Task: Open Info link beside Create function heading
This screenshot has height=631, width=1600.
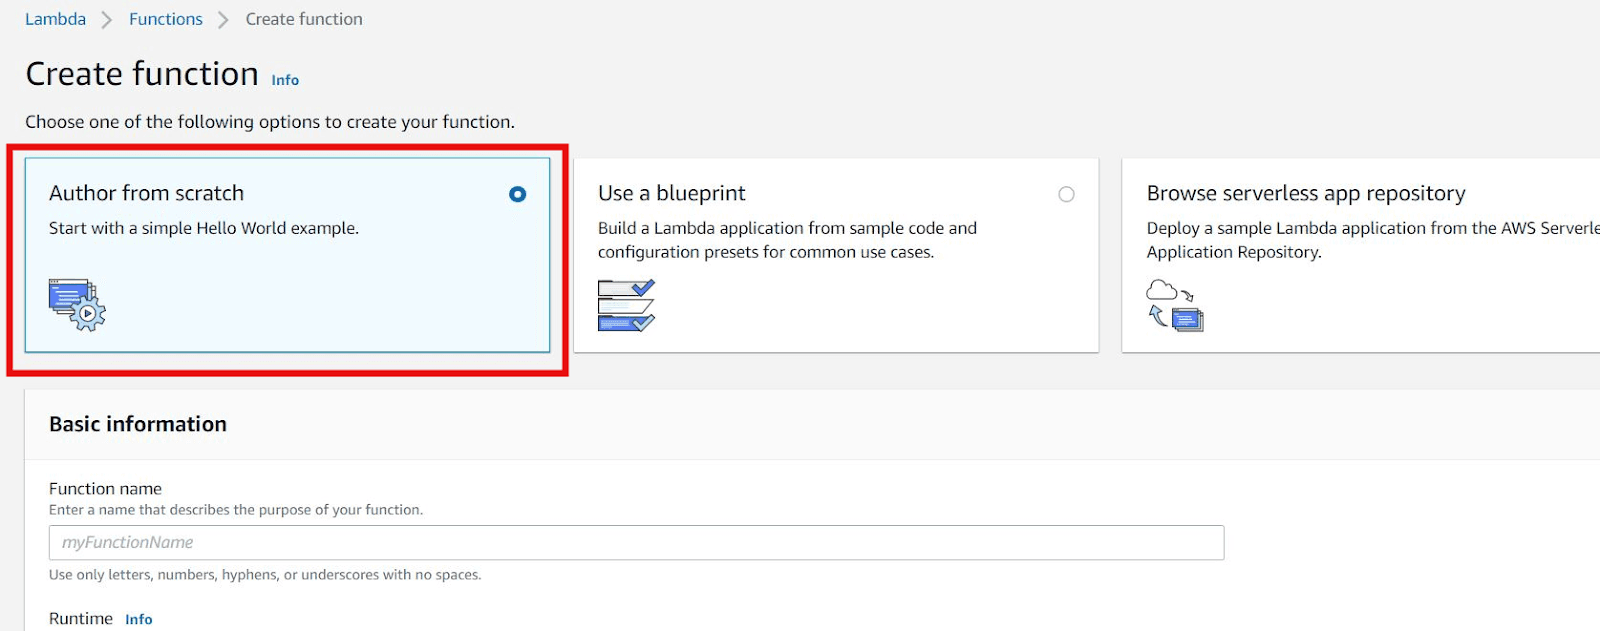Action: click(285, 80)
